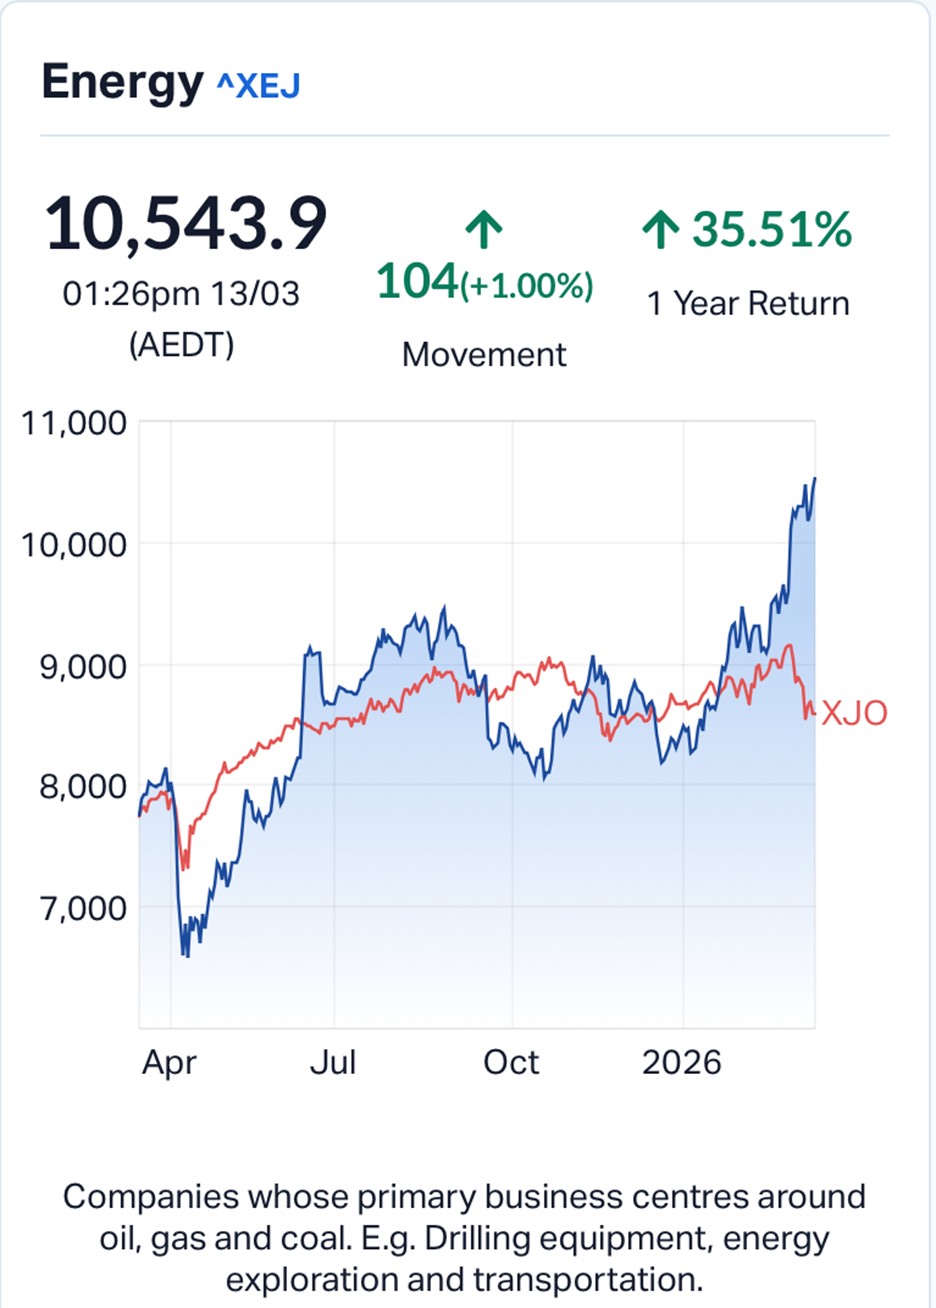Click the Energy sector heading
Viewport: 936px width, 1308px height.
122,82
